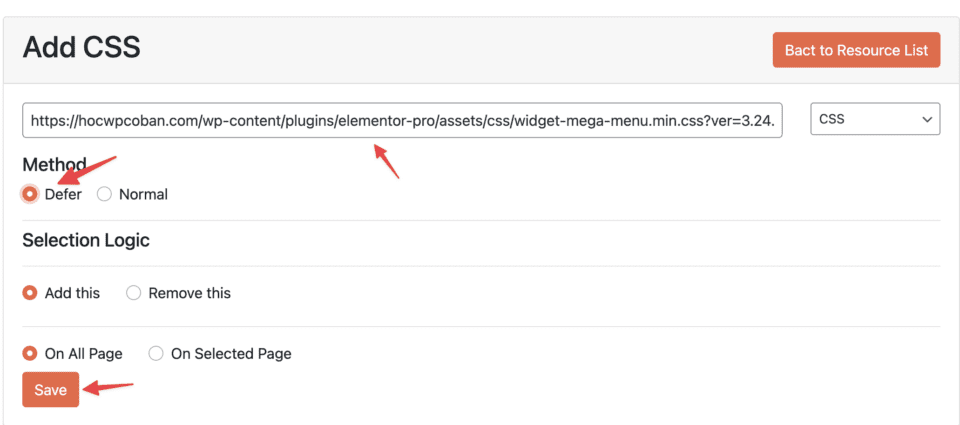960x425 pixels.
Task: Click the red arrow below the URL field
Action: click(386, 162)
